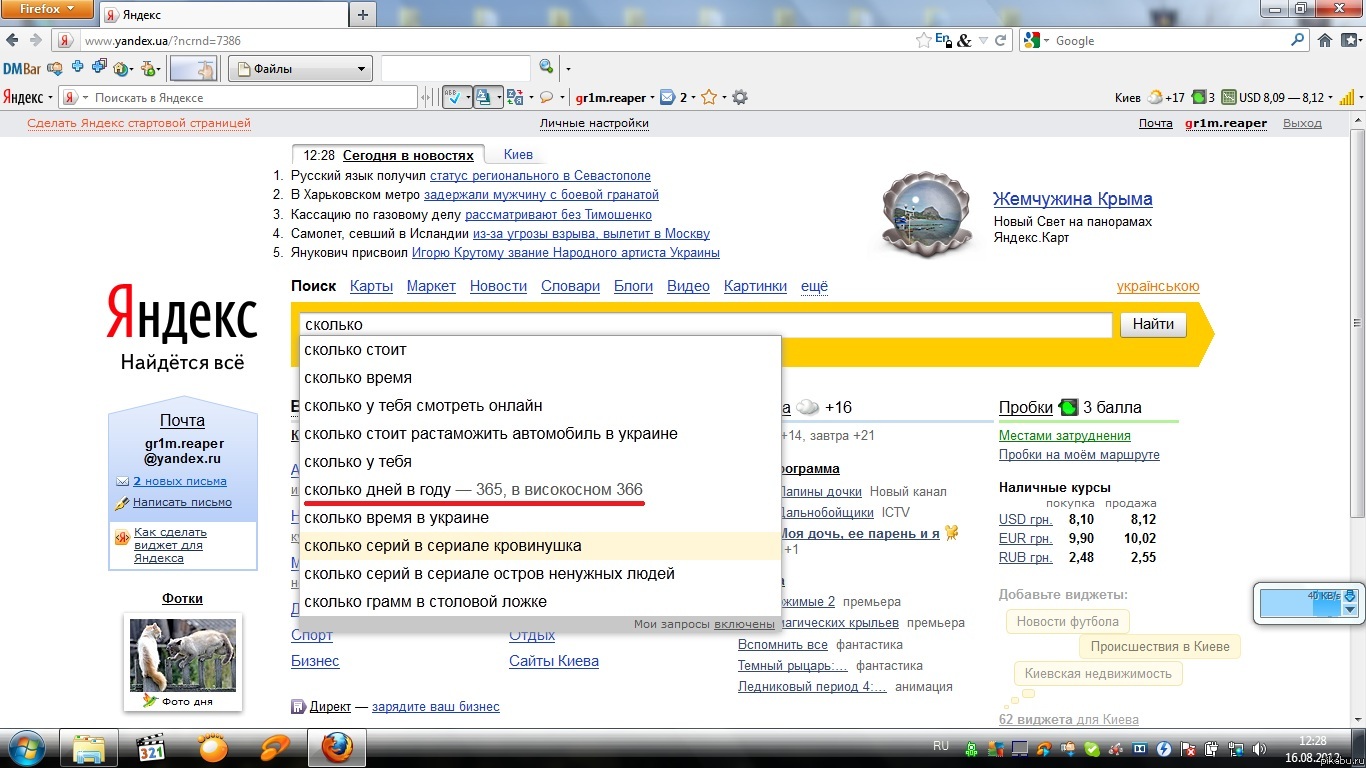Screen dimensions: 1366x768
Task: Open the Firefox home page icon
Action: point(1325,41)
